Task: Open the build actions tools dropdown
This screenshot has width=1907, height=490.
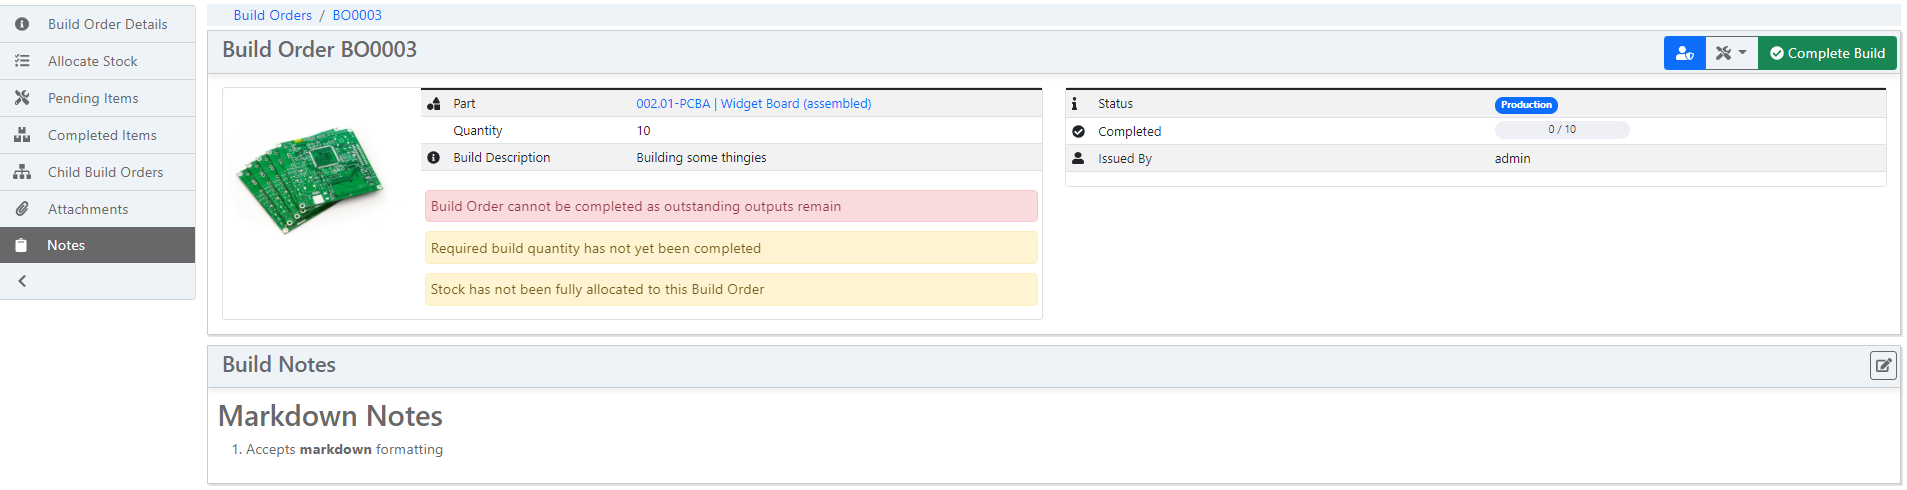Action: [x=1731, y=54]
